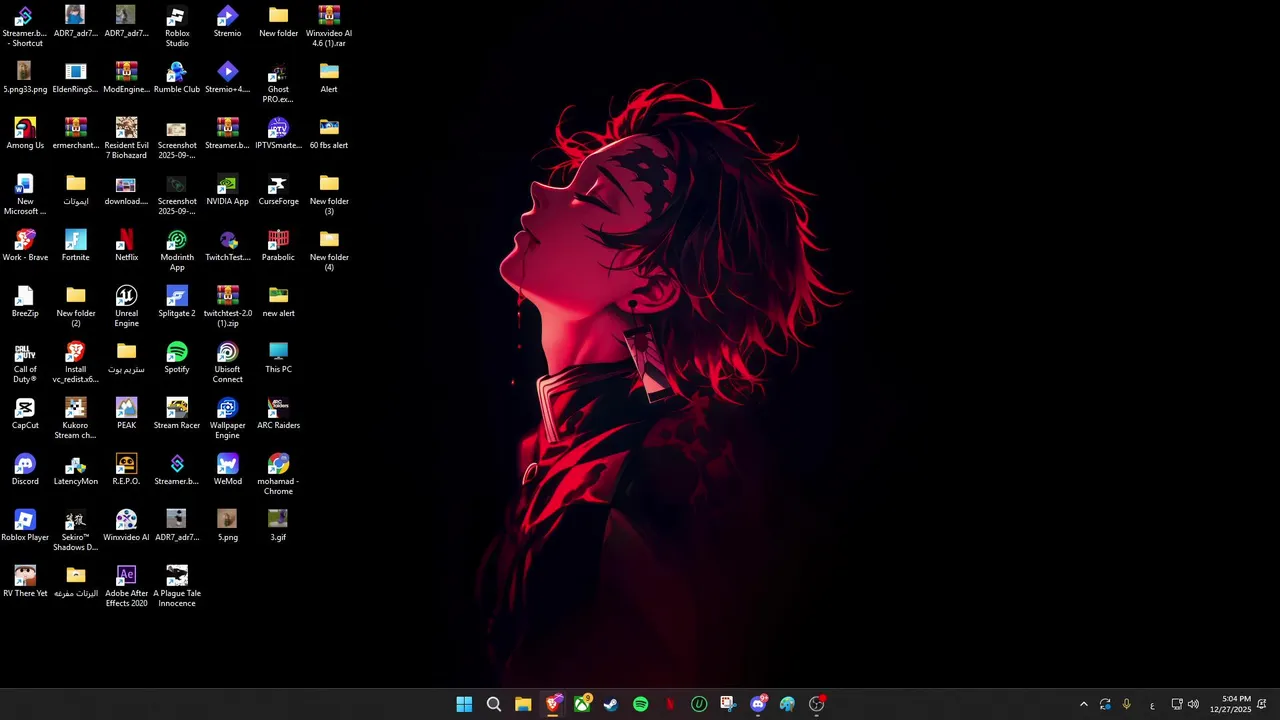Select the Kukoro Stream ch... icon
This screenshot has width=1280, height=720.
pos(76,418)
